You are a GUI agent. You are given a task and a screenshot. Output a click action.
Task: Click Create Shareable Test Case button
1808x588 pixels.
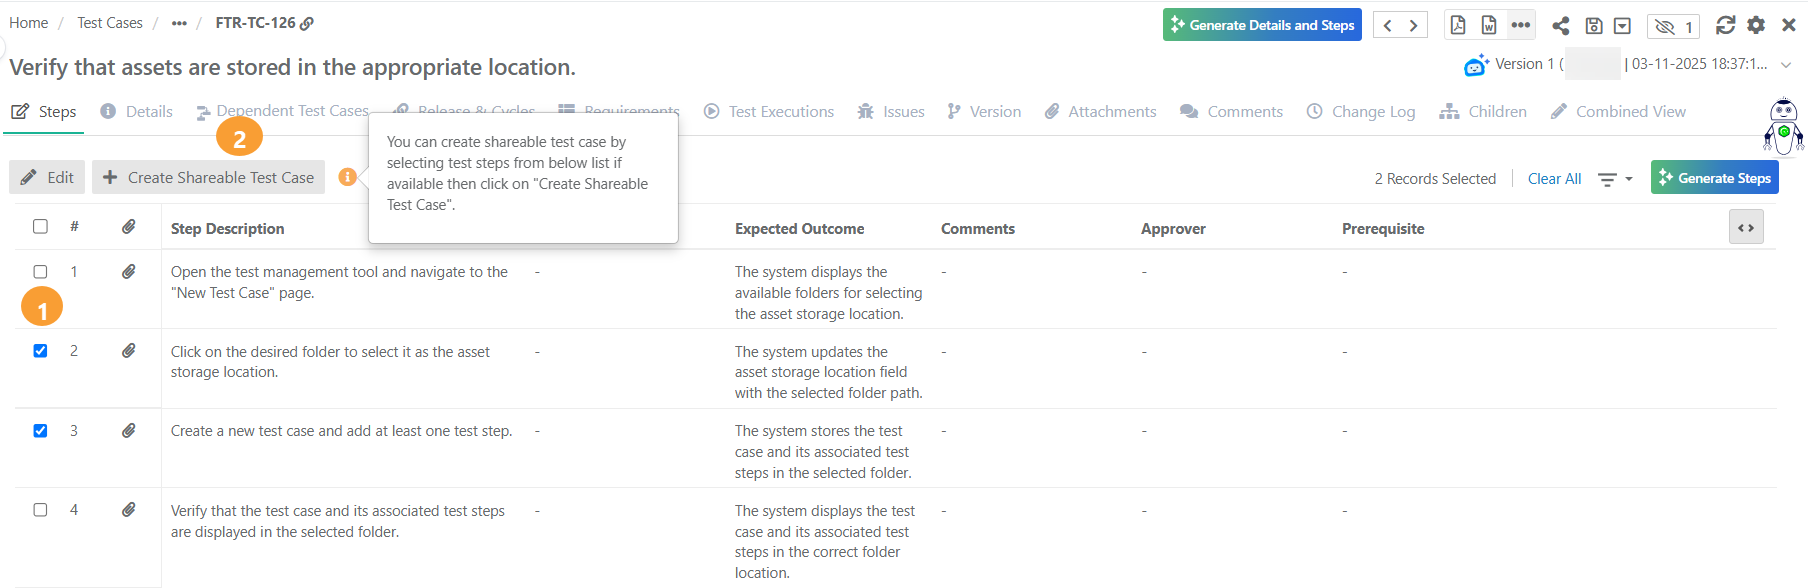(208, 177)
